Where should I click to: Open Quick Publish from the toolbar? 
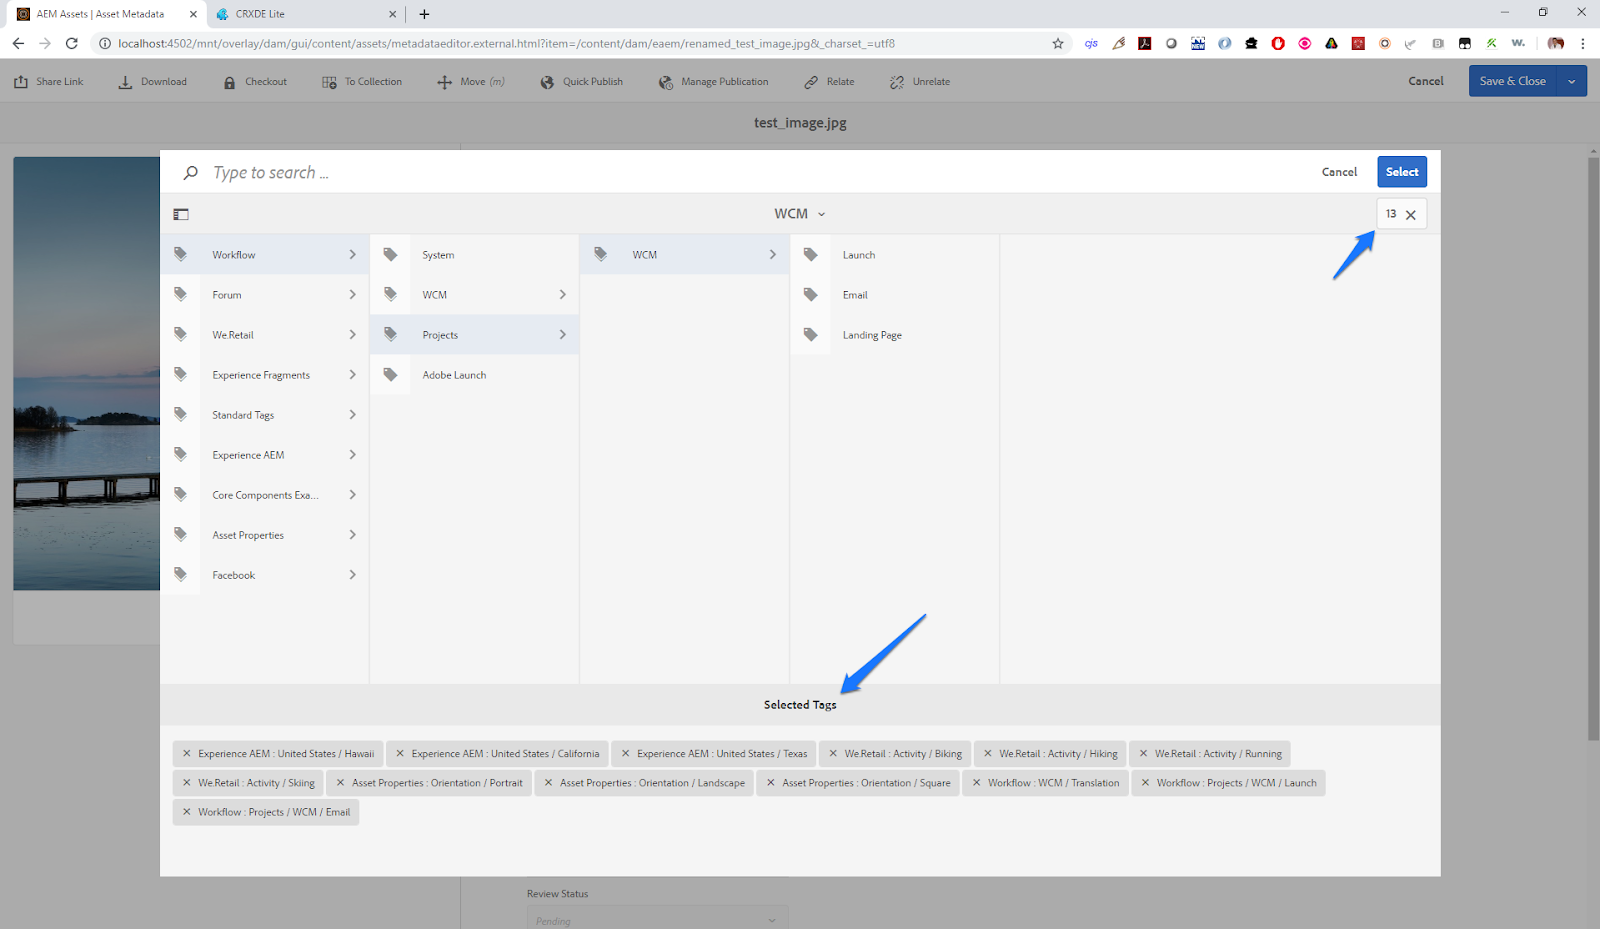[x=547, y=81]
